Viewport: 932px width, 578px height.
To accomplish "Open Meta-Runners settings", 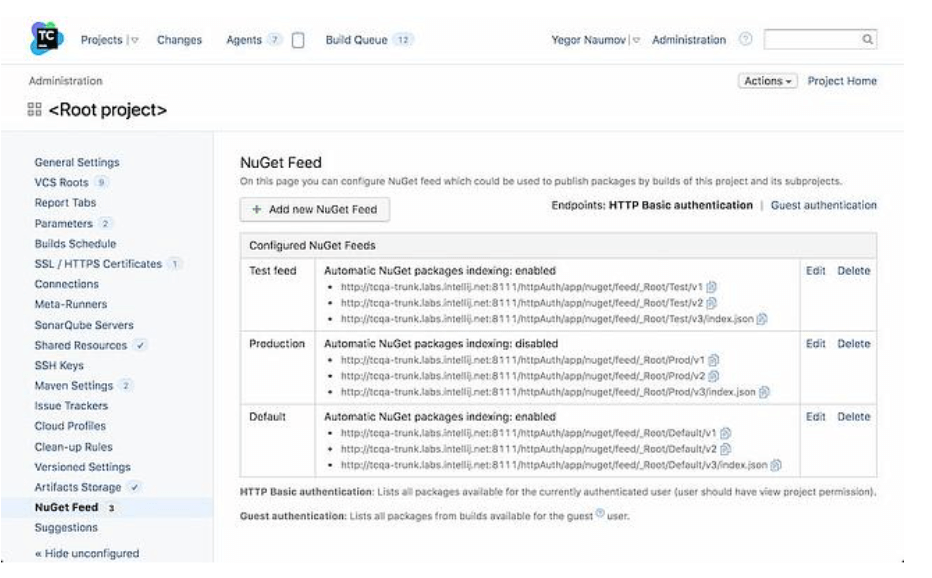I will pyautogui.click(x=71, y=304).
